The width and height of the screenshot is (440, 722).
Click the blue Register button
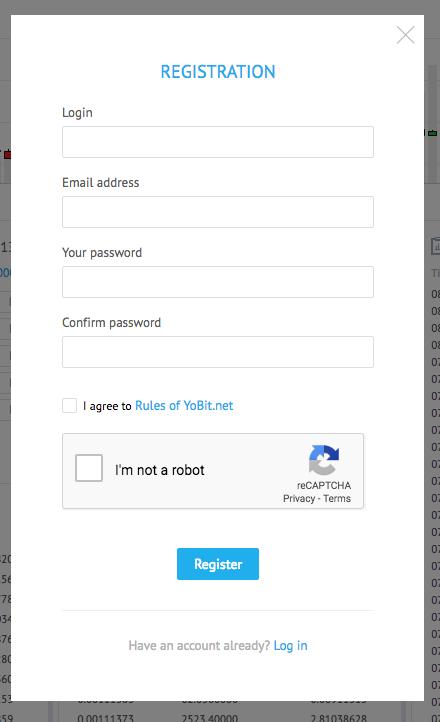pyautogui.click(x=218, y=564)
